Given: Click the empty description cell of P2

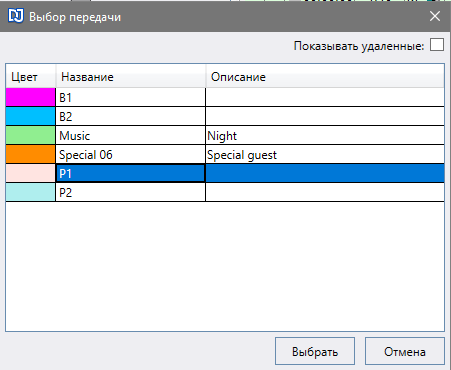Looking at the screenshot, I should pyautogui.click(x=325, y=192).
